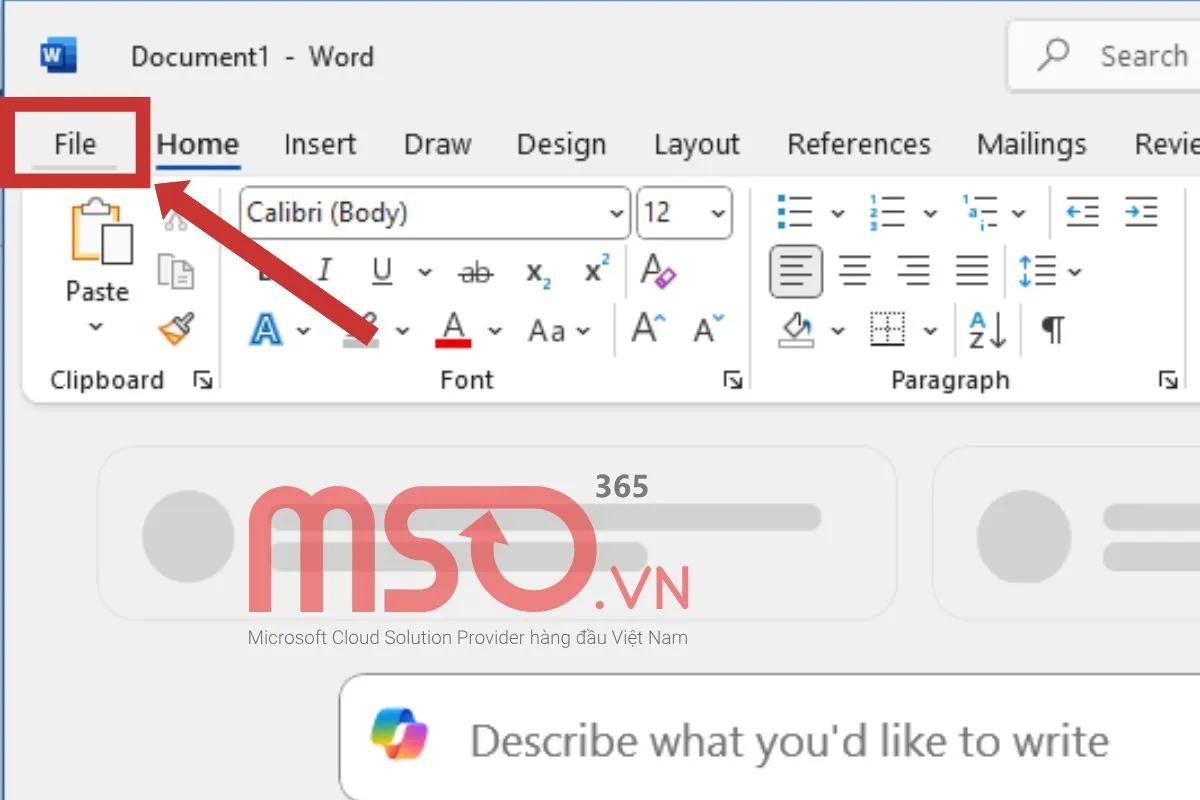The height and width of the screenshot is (800, 1200).
Task: Expand numbering library arrow
Action: click(x=929, y=214)
